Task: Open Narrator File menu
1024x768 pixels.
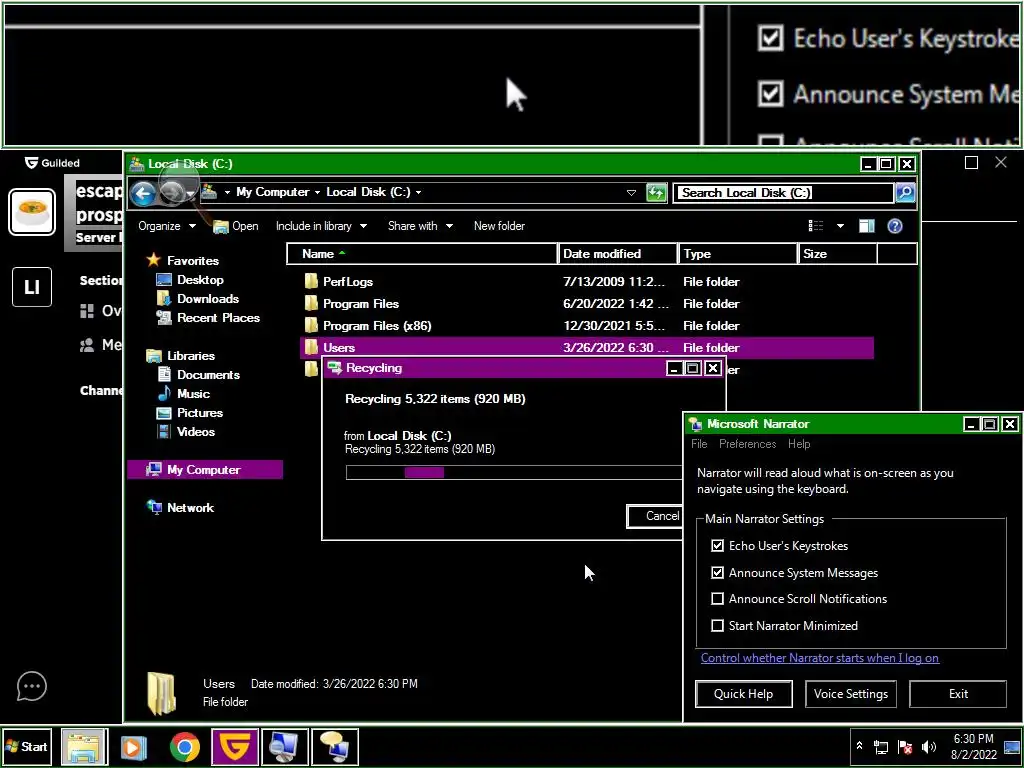Action: 699,444
